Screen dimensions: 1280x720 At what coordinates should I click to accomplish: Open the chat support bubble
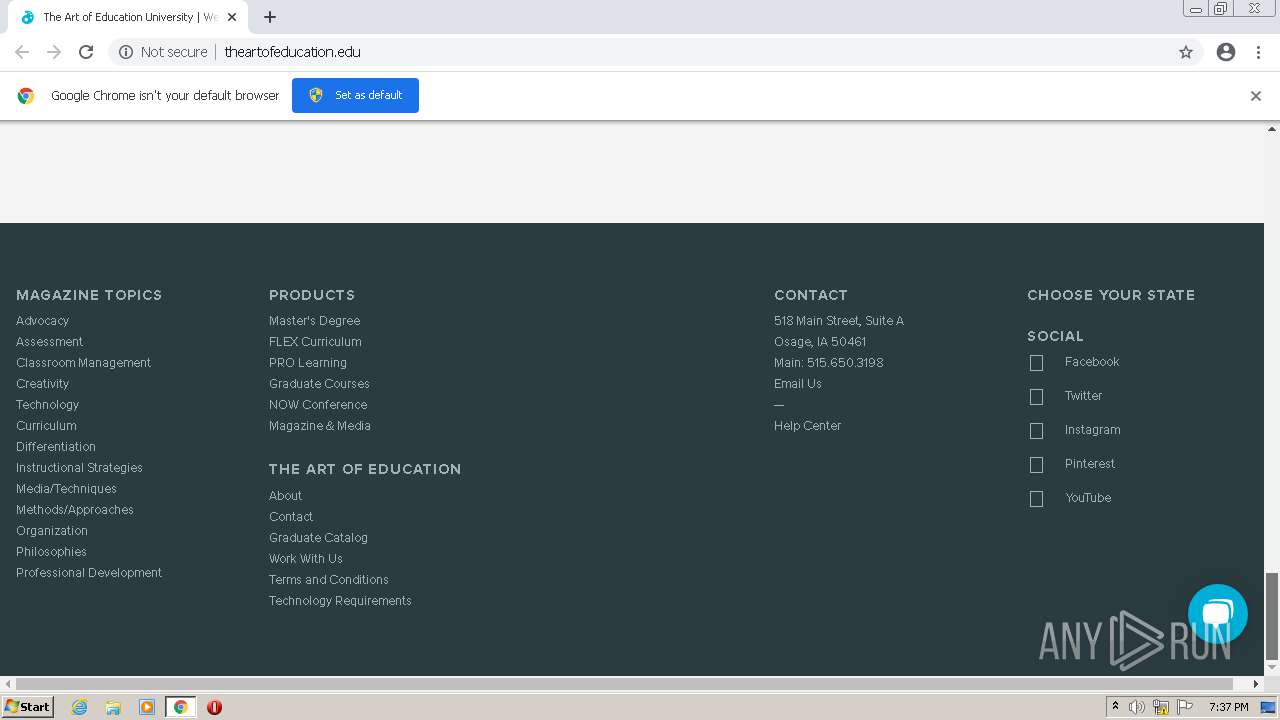click(1218, 614)
